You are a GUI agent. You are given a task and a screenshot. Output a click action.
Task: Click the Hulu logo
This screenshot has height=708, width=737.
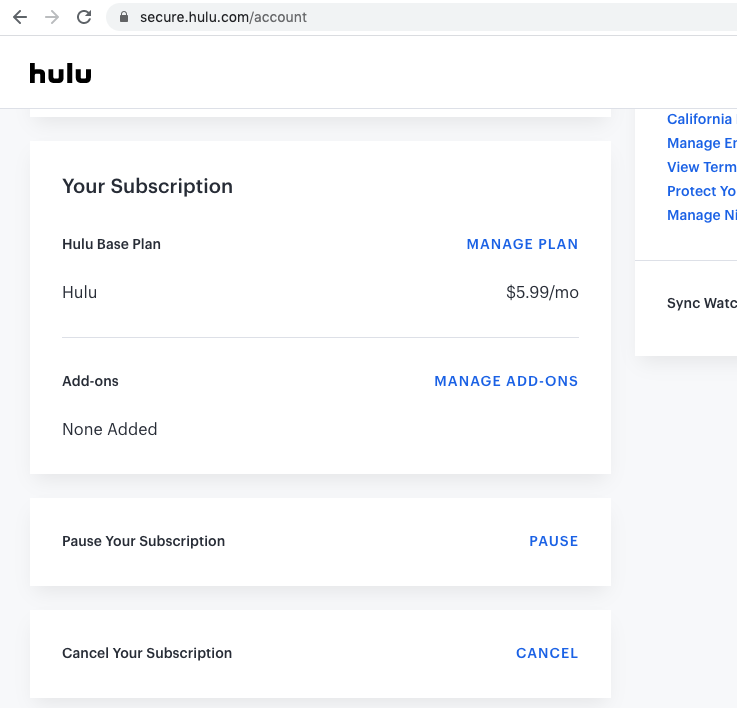[x=60, y=73]
